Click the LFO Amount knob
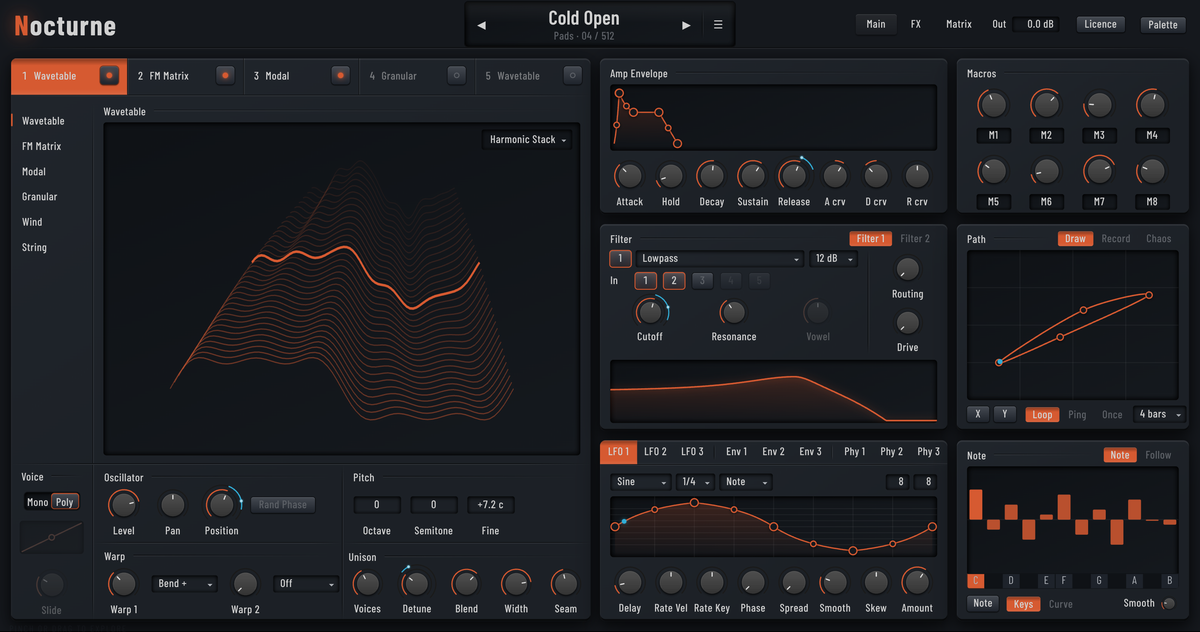Screen dimensions: 1200x632 916,581
